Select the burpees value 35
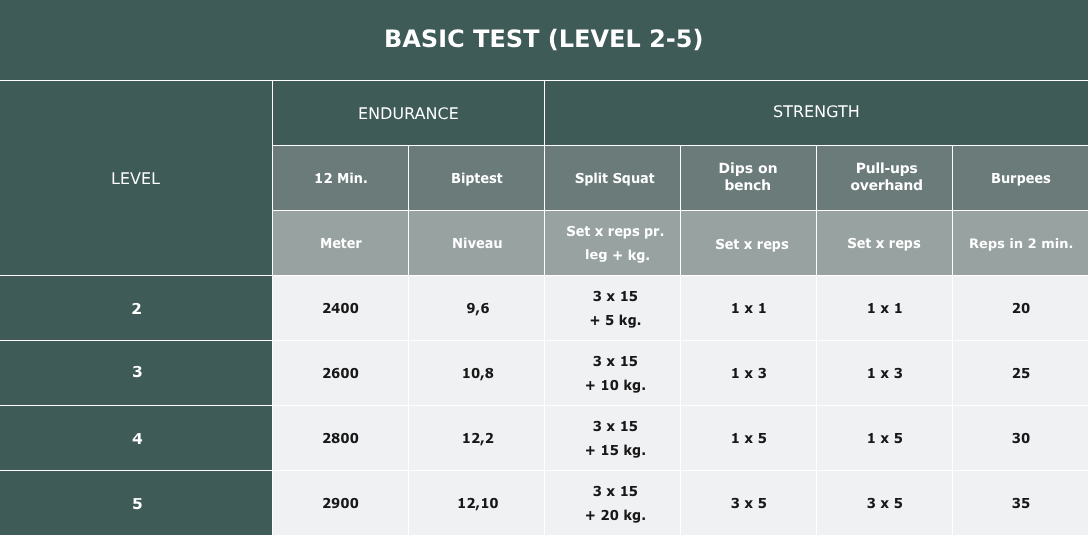This screenshot has height=535, width=1088. (x=1020, y=503)
